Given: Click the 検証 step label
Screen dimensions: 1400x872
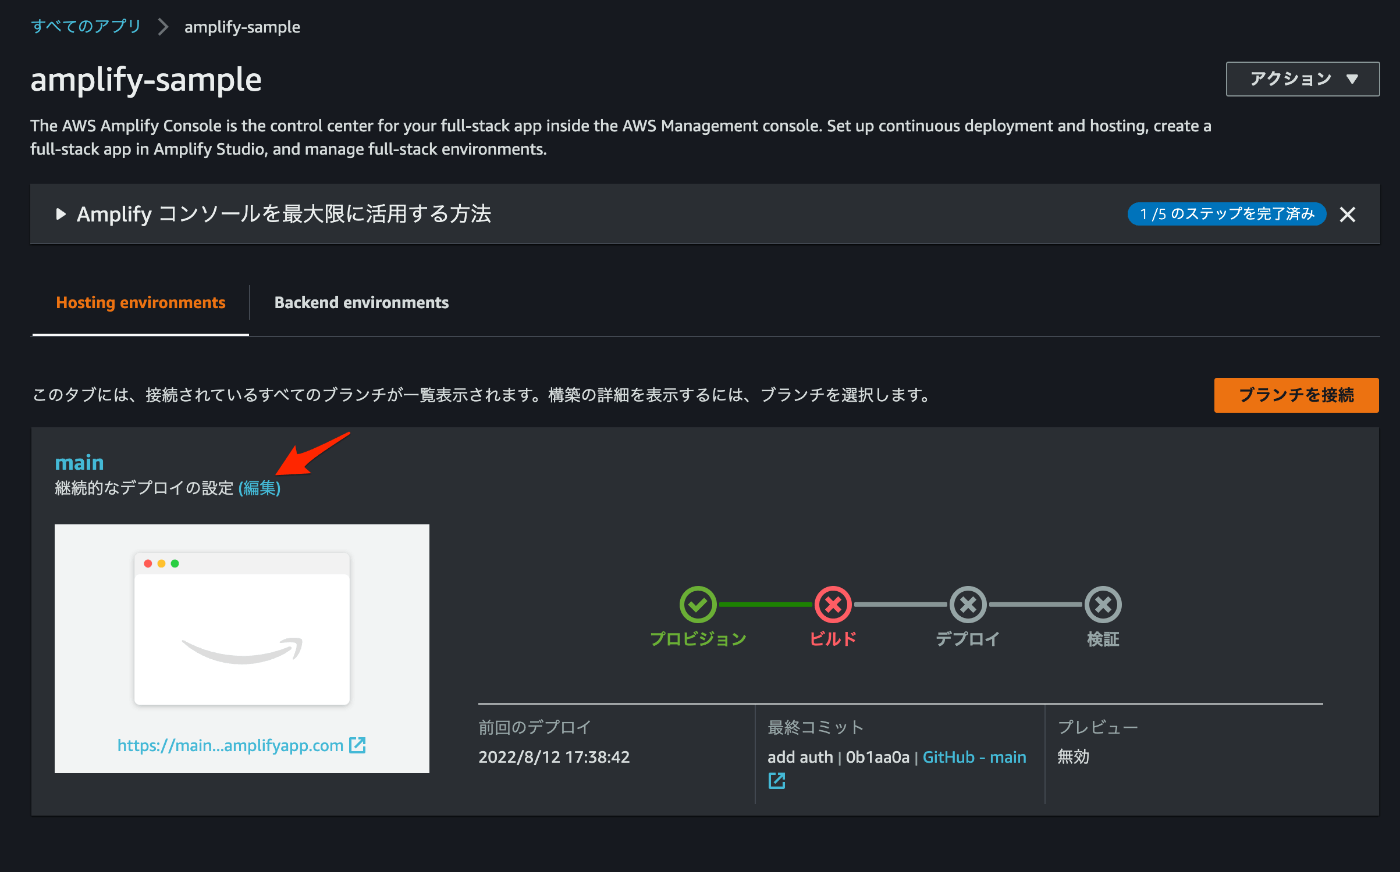Looking at the screenshot, I should pos(1103,639).
